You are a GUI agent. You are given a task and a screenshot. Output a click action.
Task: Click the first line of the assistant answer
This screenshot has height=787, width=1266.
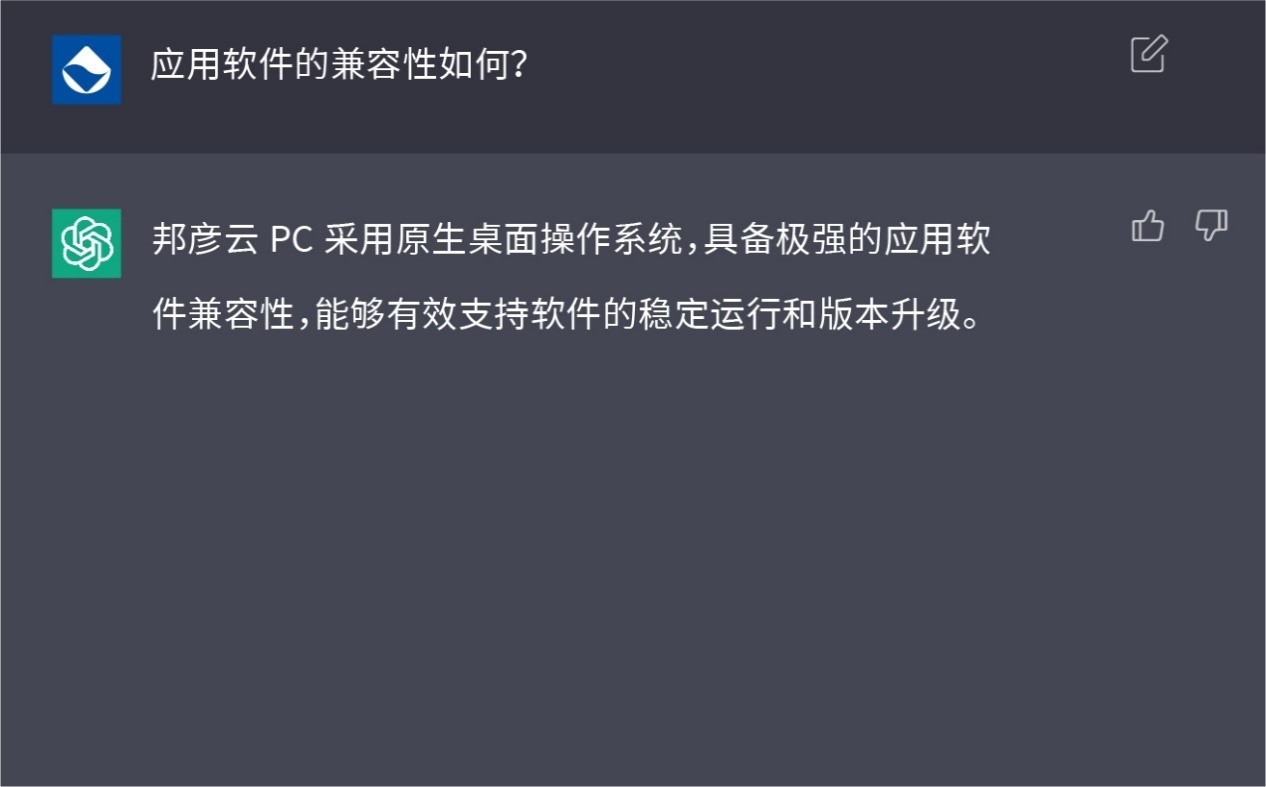[571, 241]
